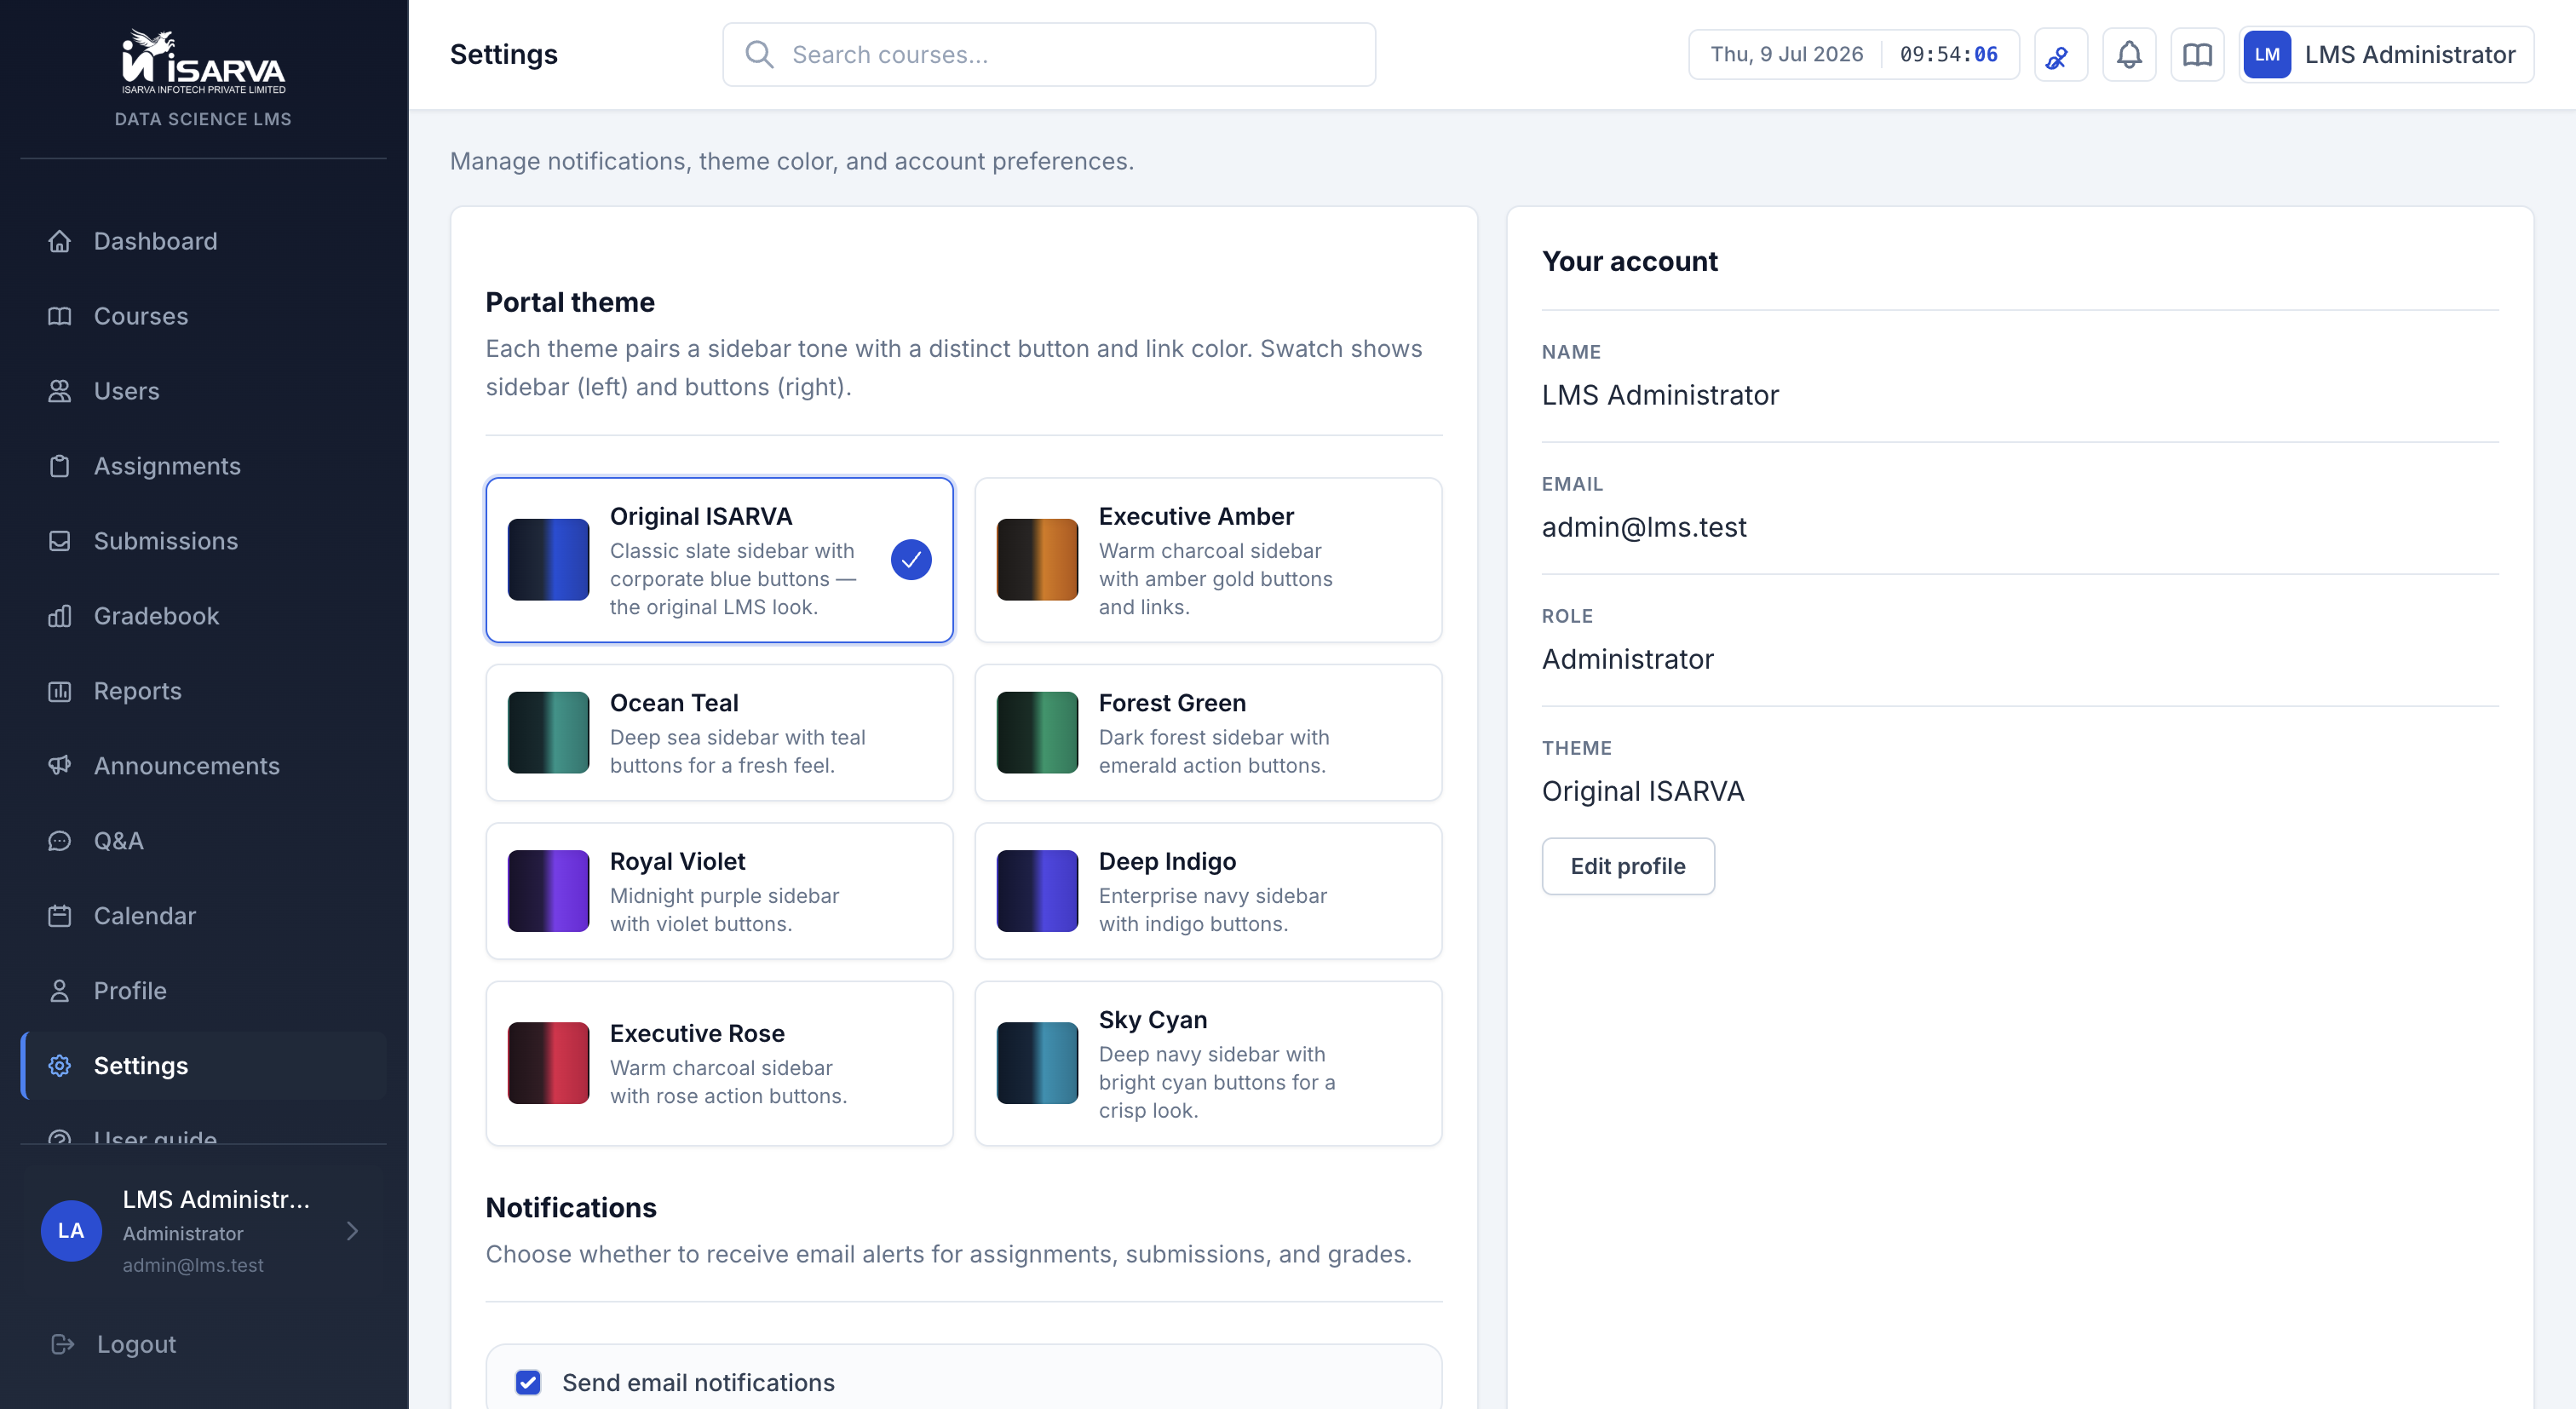Open the Assignments page link

[203, 466]
